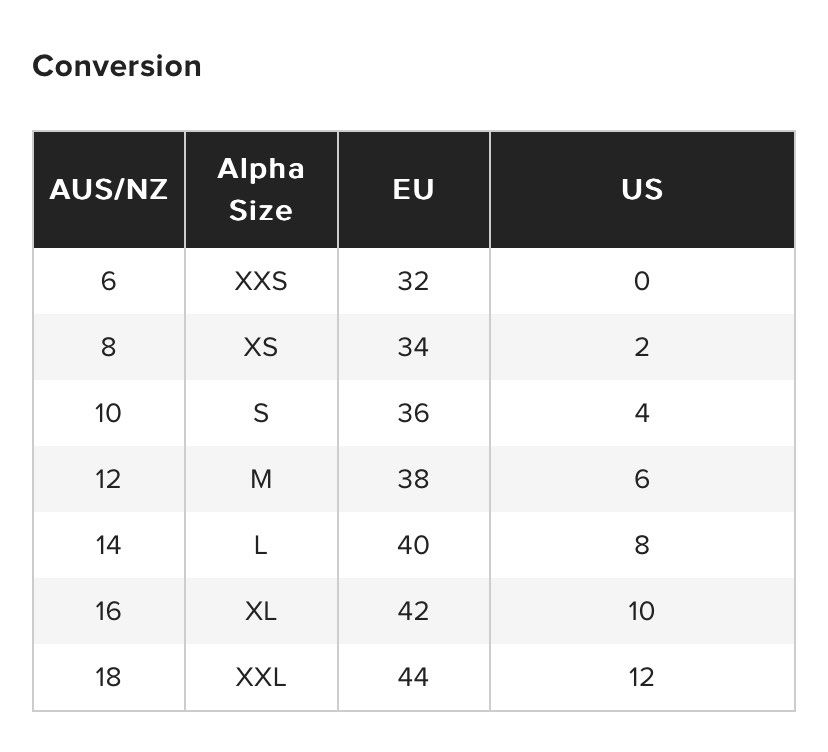Select the XS alpha size cell

[261, 347]
